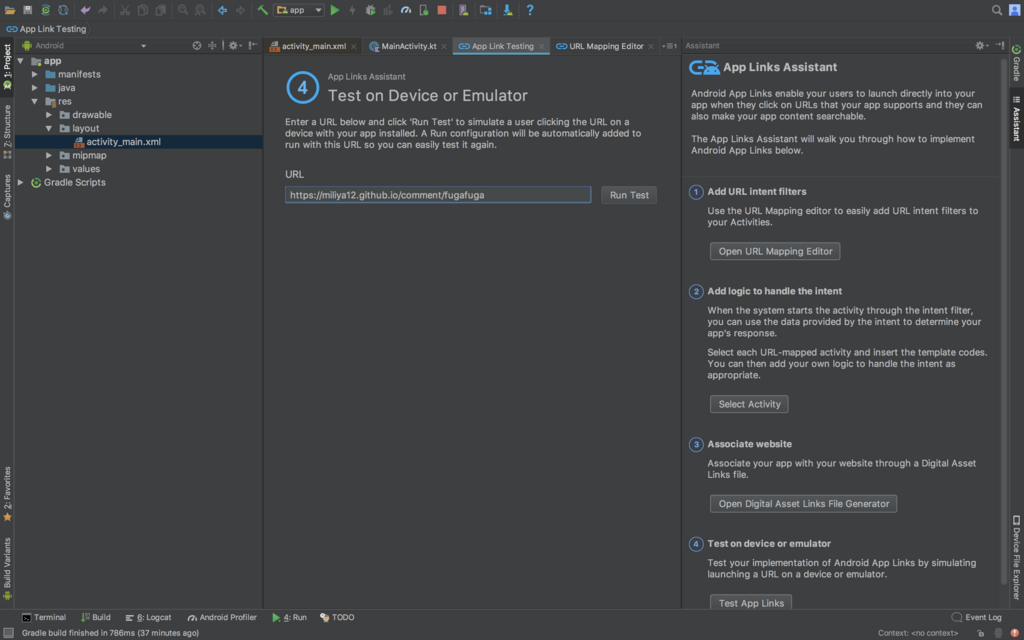Click the SDK Manager download icon
Image resolution: width=1024 pixels, height=640 pixels.
(x=507, y=10)
